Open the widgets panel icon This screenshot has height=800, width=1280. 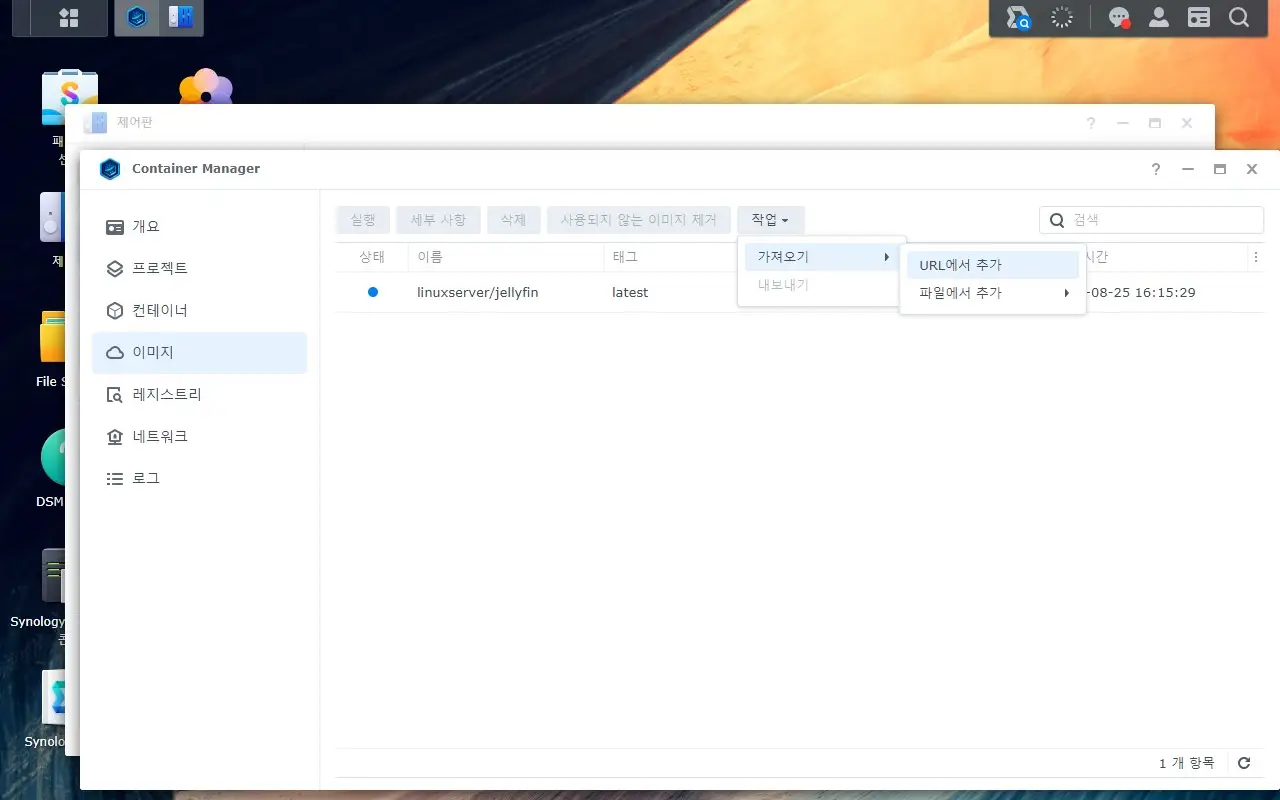point(1199,17)
